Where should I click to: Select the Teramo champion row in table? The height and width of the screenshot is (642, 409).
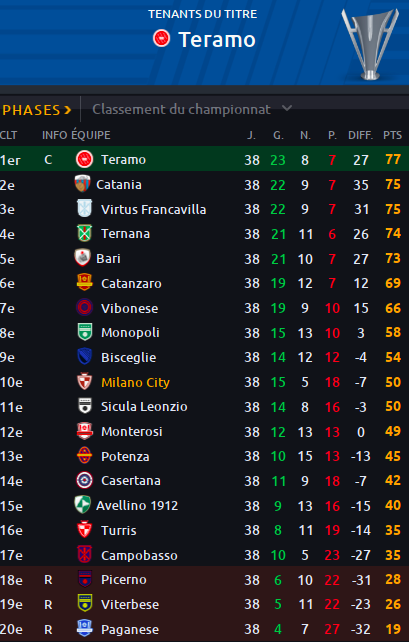[204, 159]
